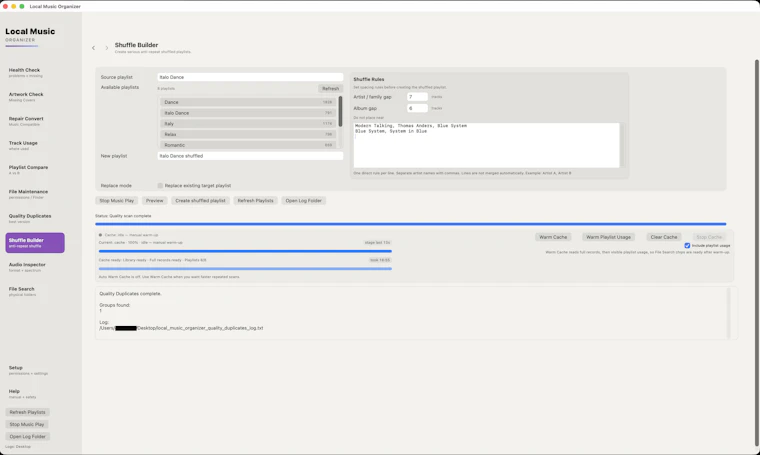This screenshot has width=760, height=455.
Task: Select the Dance playlist row
Action: (x=248, y=102)
